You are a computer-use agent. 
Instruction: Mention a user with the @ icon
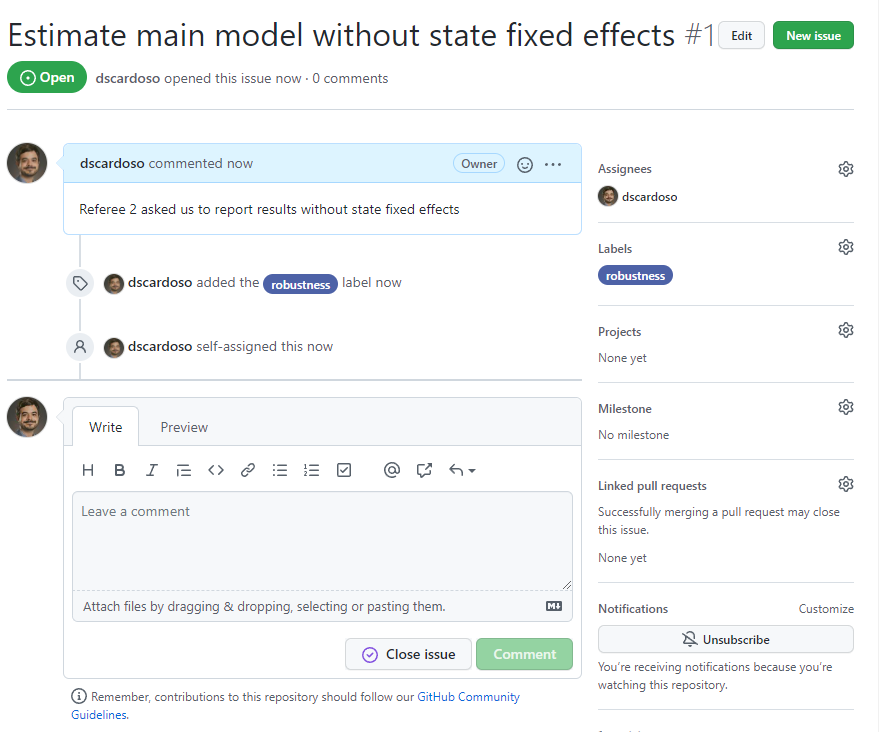pos(392,470)
